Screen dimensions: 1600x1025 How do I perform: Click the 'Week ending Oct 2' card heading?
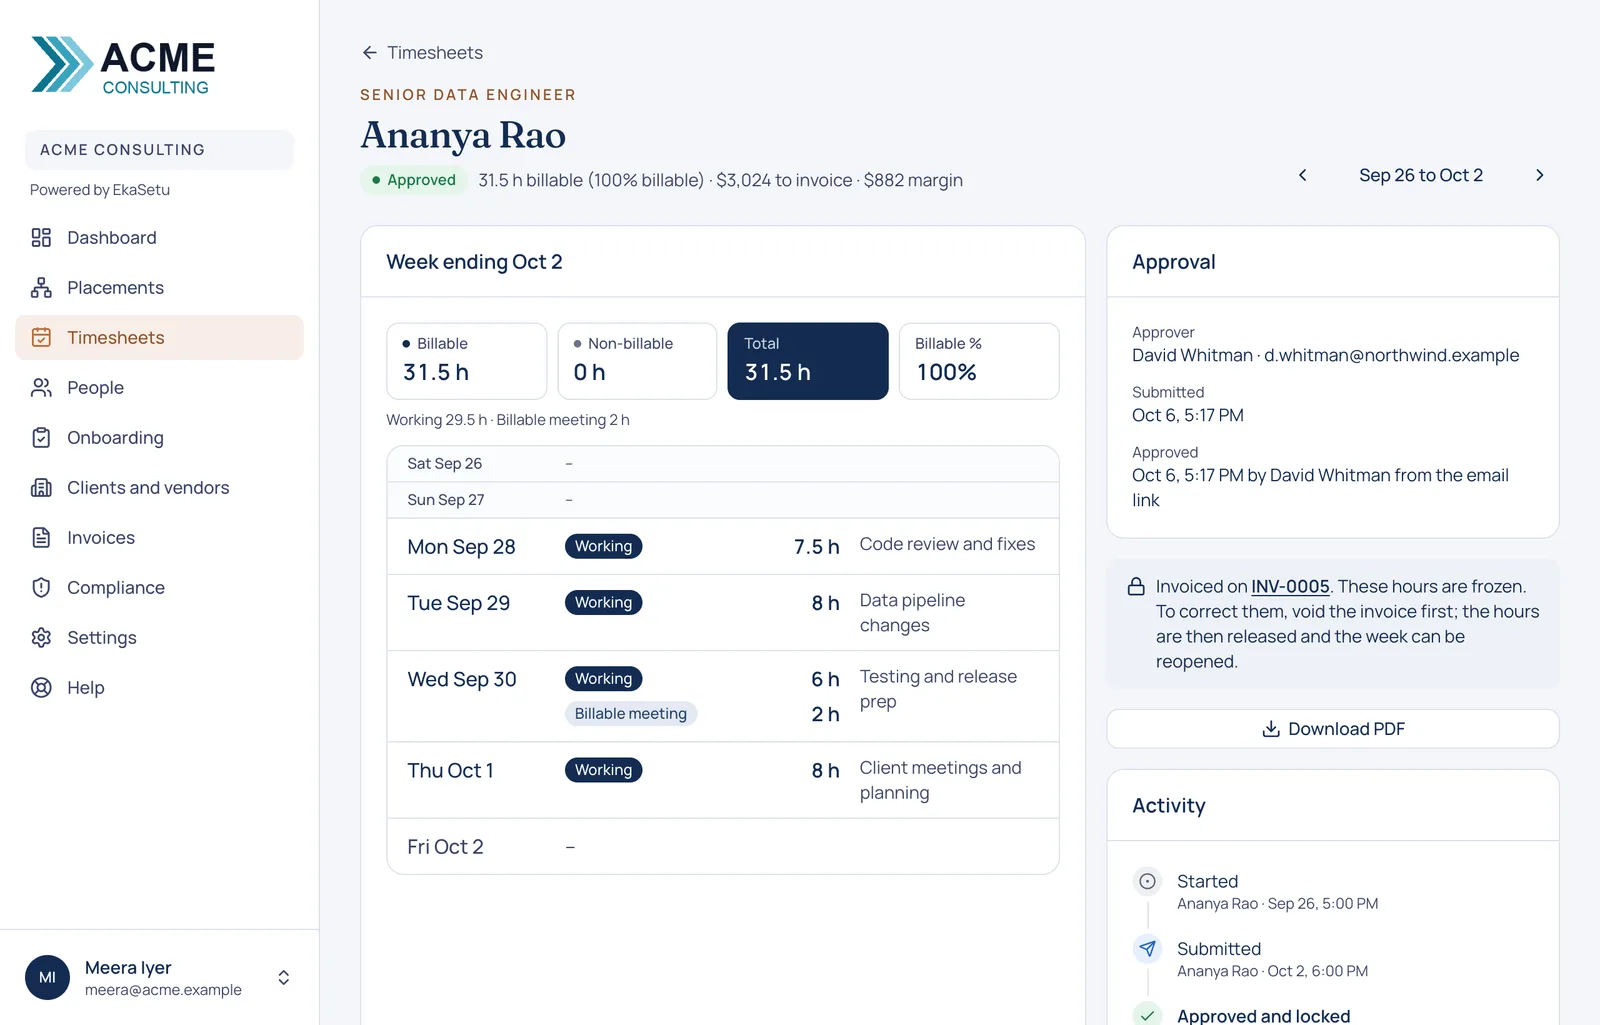(474, 262)
